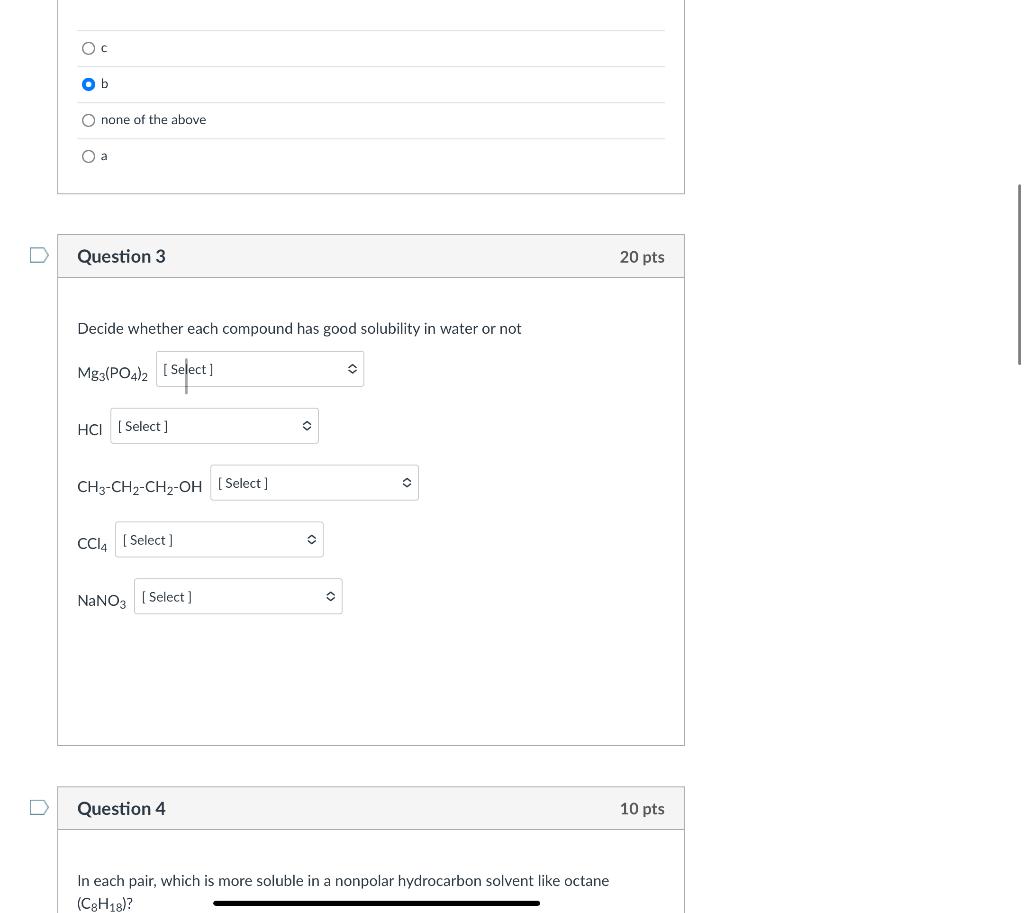
Task: Open the CCl4 solubility select box
Action: 219,539
